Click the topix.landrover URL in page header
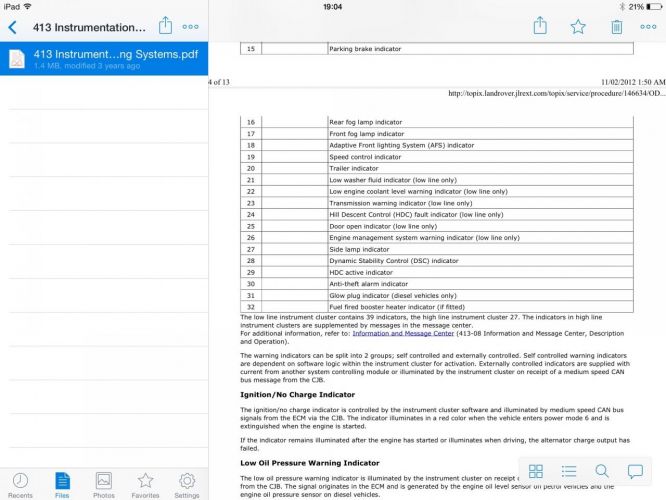This screenshot has width=666, height=500. pyautogui.click(x=555, y=93)
